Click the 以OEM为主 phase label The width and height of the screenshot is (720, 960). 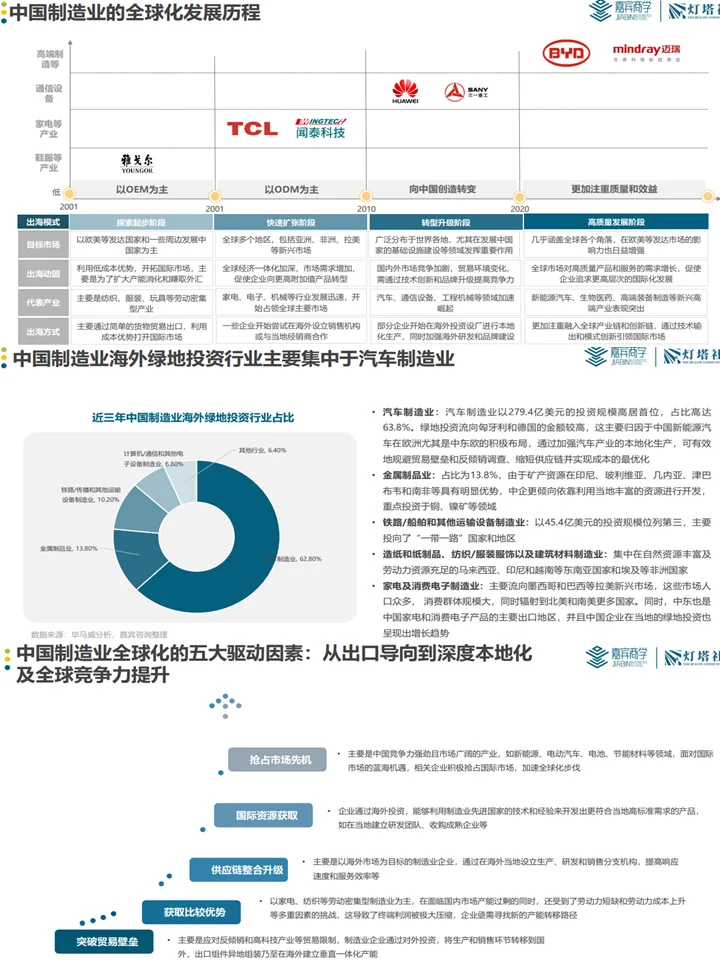click(x=141, y=189)
